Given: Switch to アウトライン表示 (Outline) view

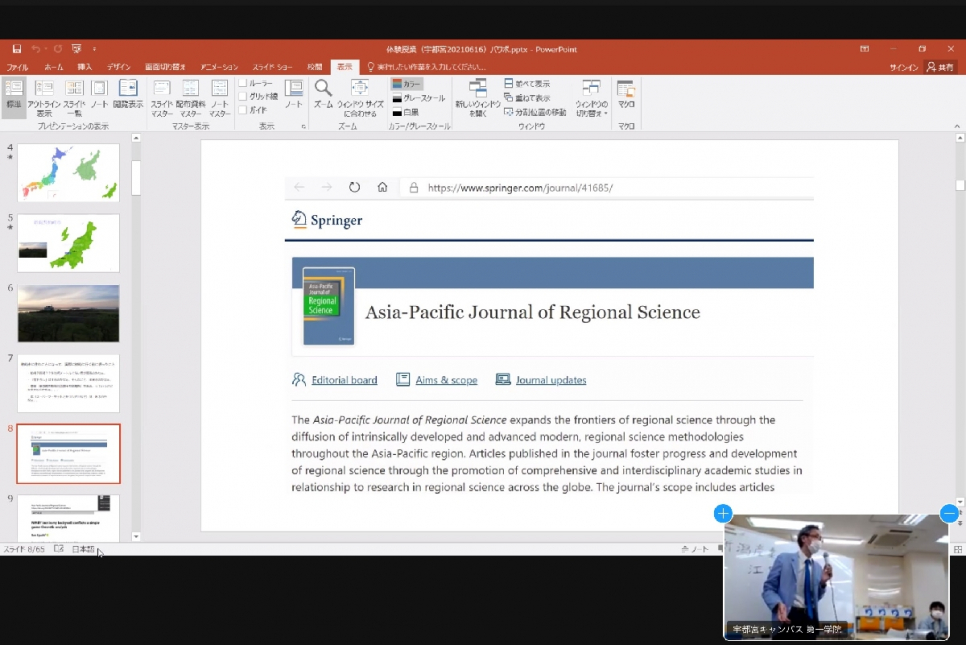Looking at the screenshot, I should click(44, 97).
